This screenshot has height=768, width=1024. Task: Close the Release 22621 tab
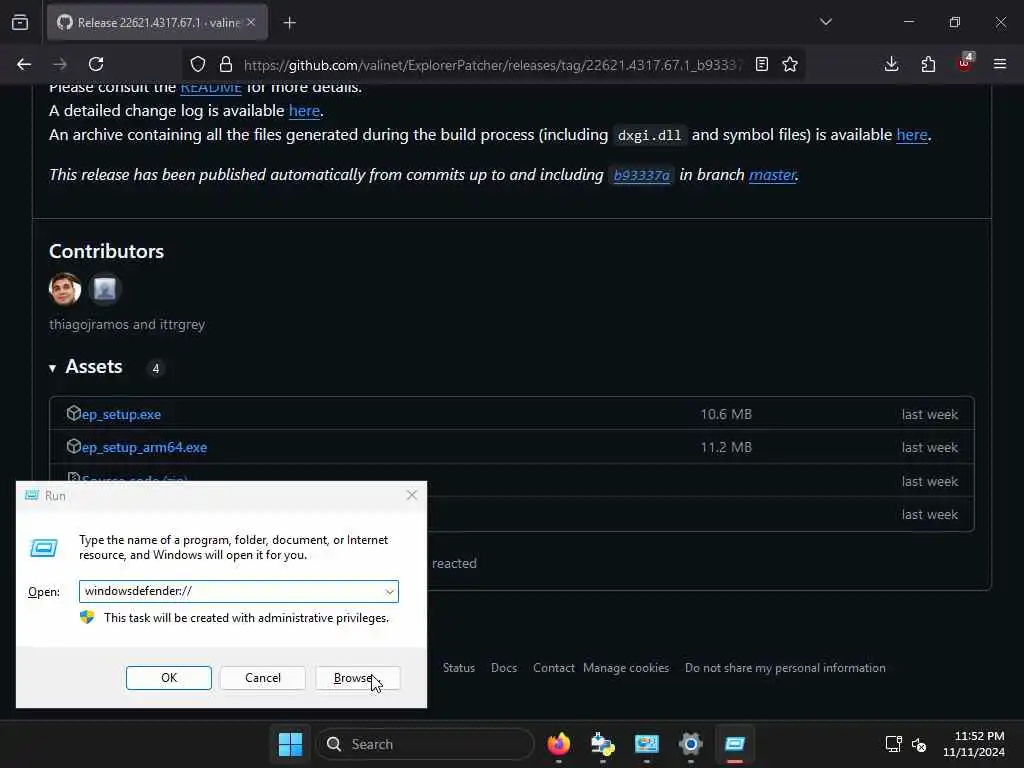coord(251,22)
